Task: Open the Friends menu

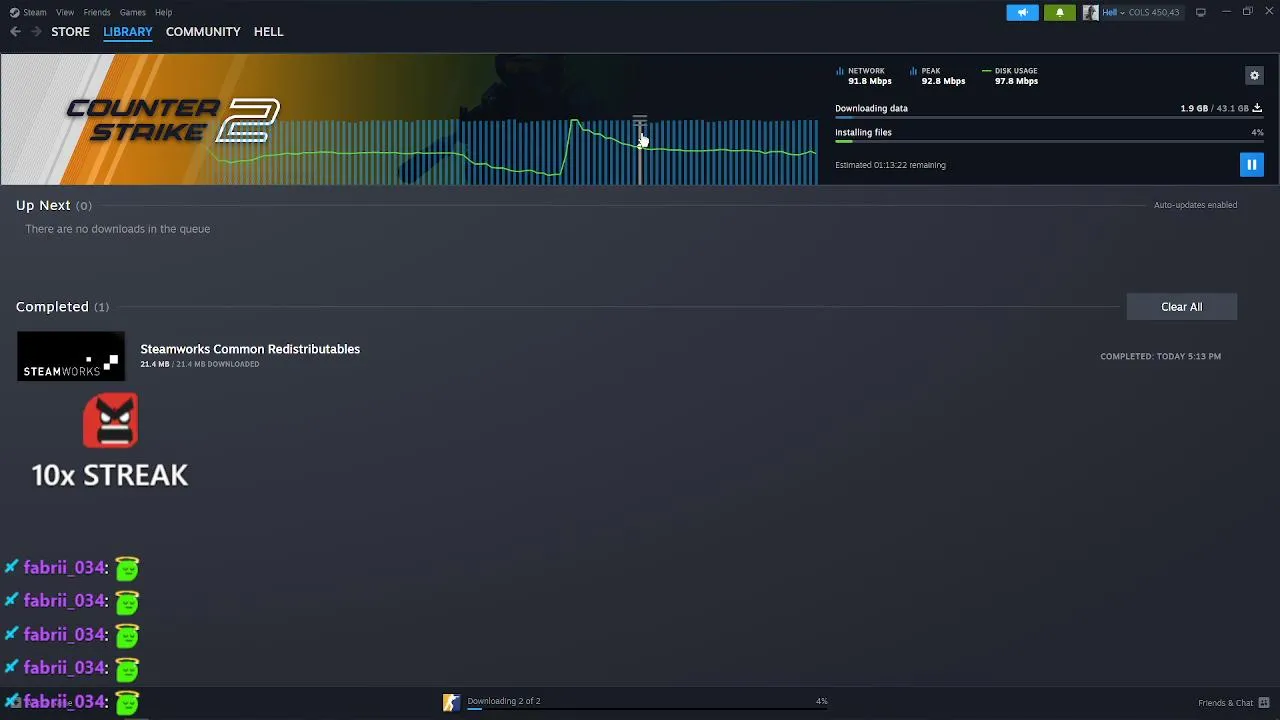Action: tap(97, 12)
